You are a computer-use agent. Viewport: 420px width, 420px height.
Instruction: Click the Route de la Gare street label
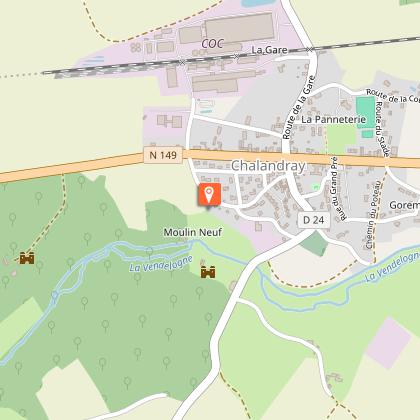(x=299, y=108)
